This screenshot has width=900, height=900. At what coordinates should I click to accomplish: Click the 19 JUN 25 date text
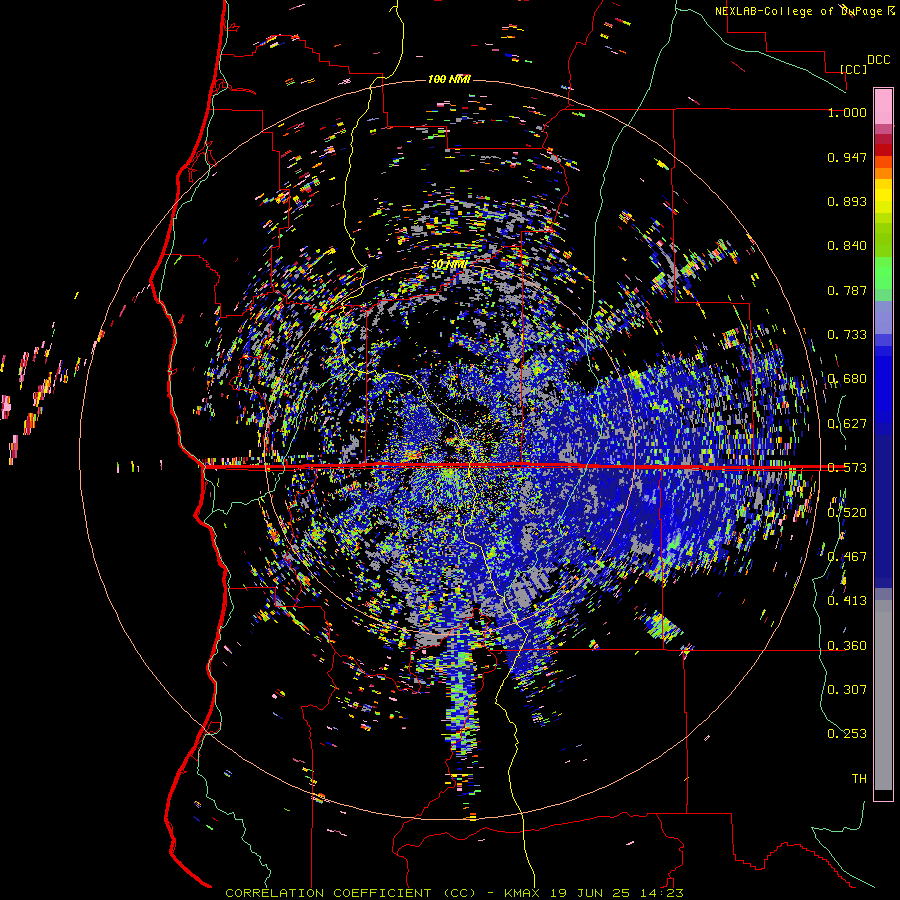[591, 893]
